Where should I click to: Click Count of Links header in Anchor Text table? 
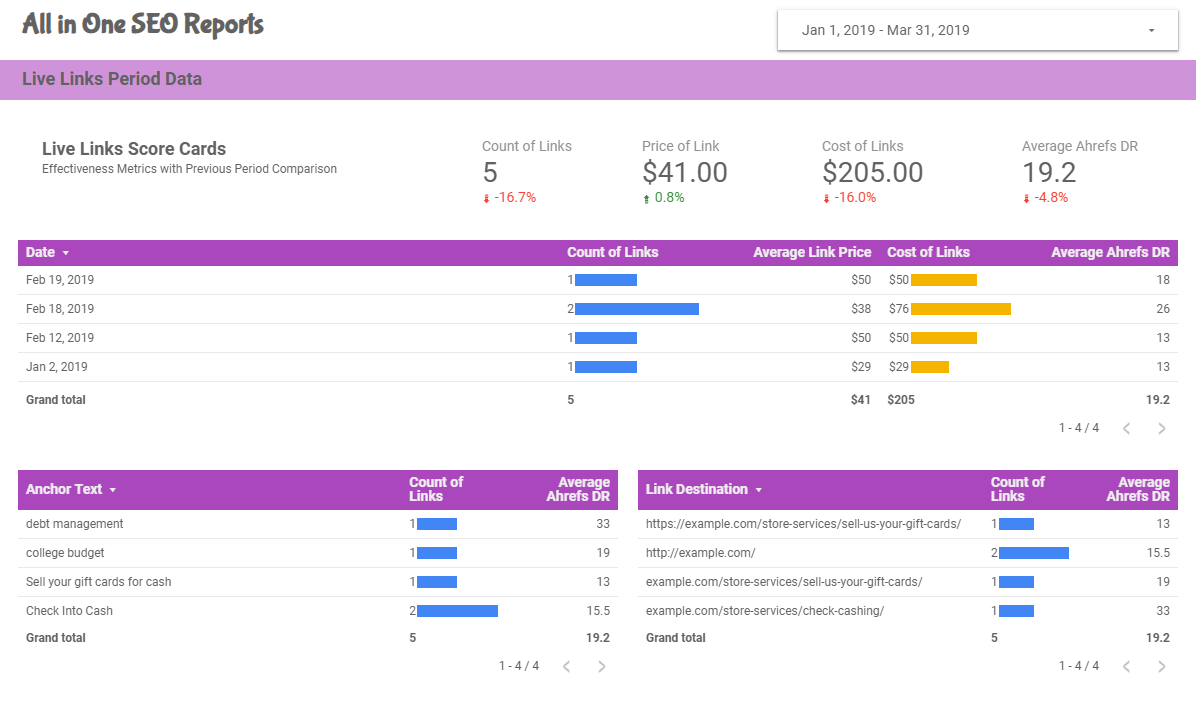coord(436,489)
